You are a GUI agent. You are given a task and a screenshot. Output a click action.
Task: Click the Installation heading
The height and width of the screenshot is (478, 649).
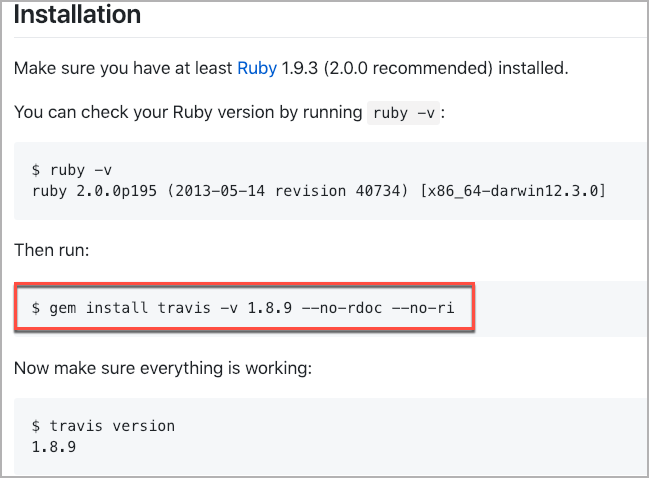77,14
